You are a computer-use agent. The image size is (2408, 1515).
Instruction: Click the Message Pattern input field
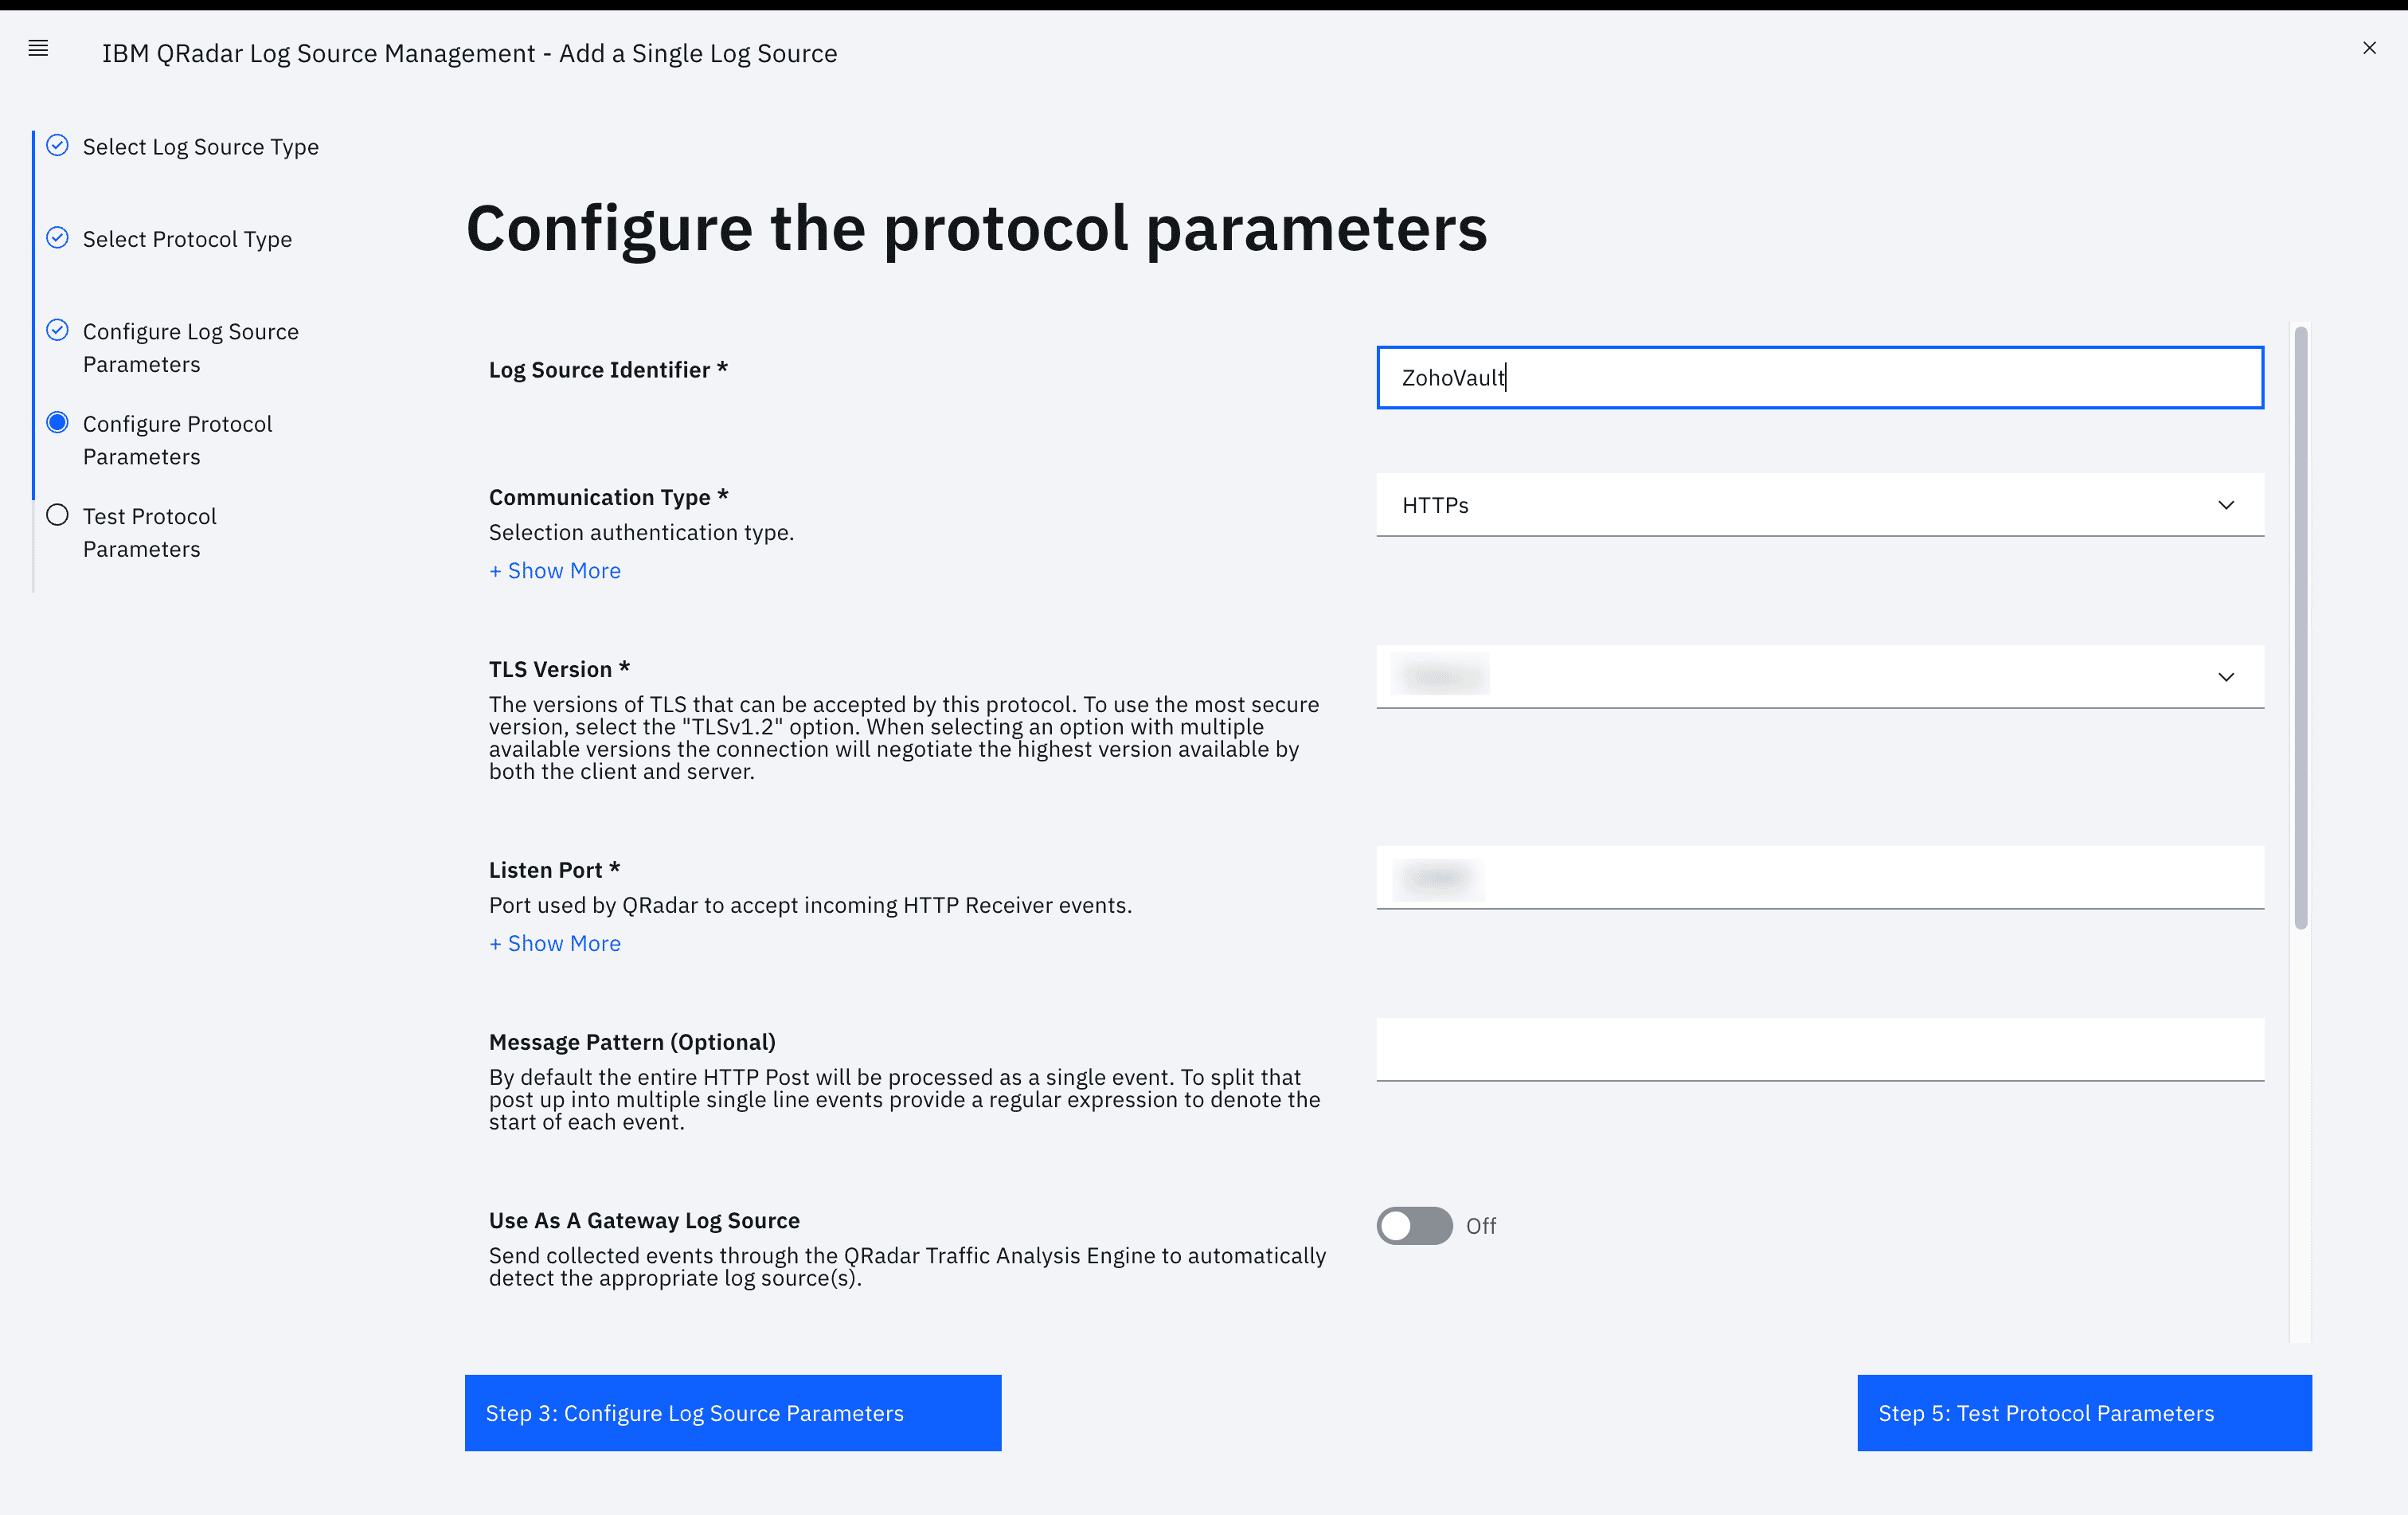[x=1819, y=1049]
